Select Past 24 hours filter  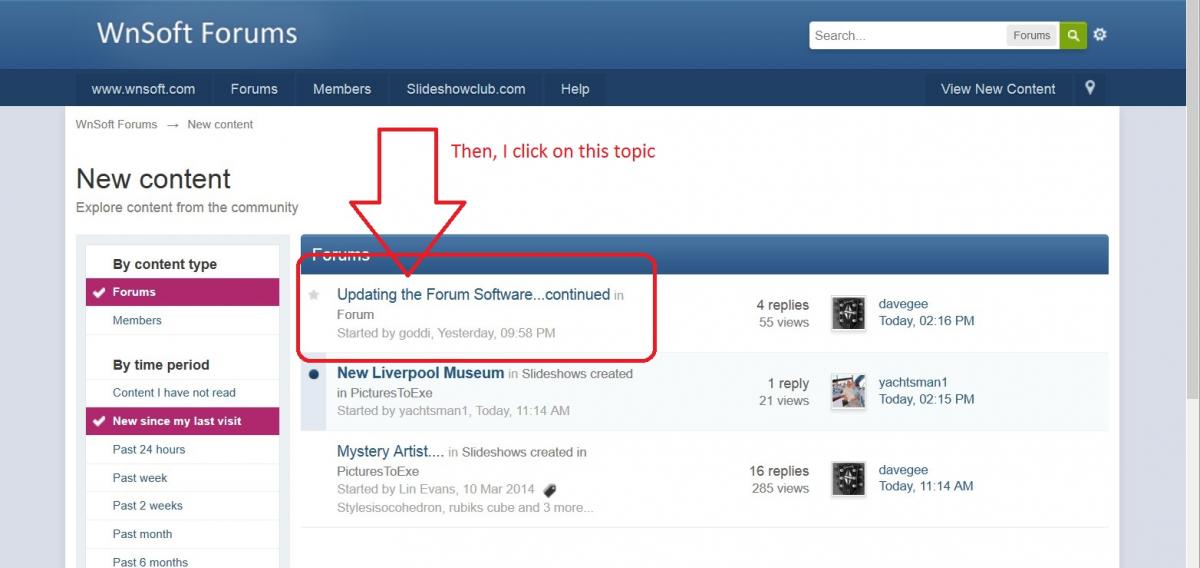coord(182,449)
